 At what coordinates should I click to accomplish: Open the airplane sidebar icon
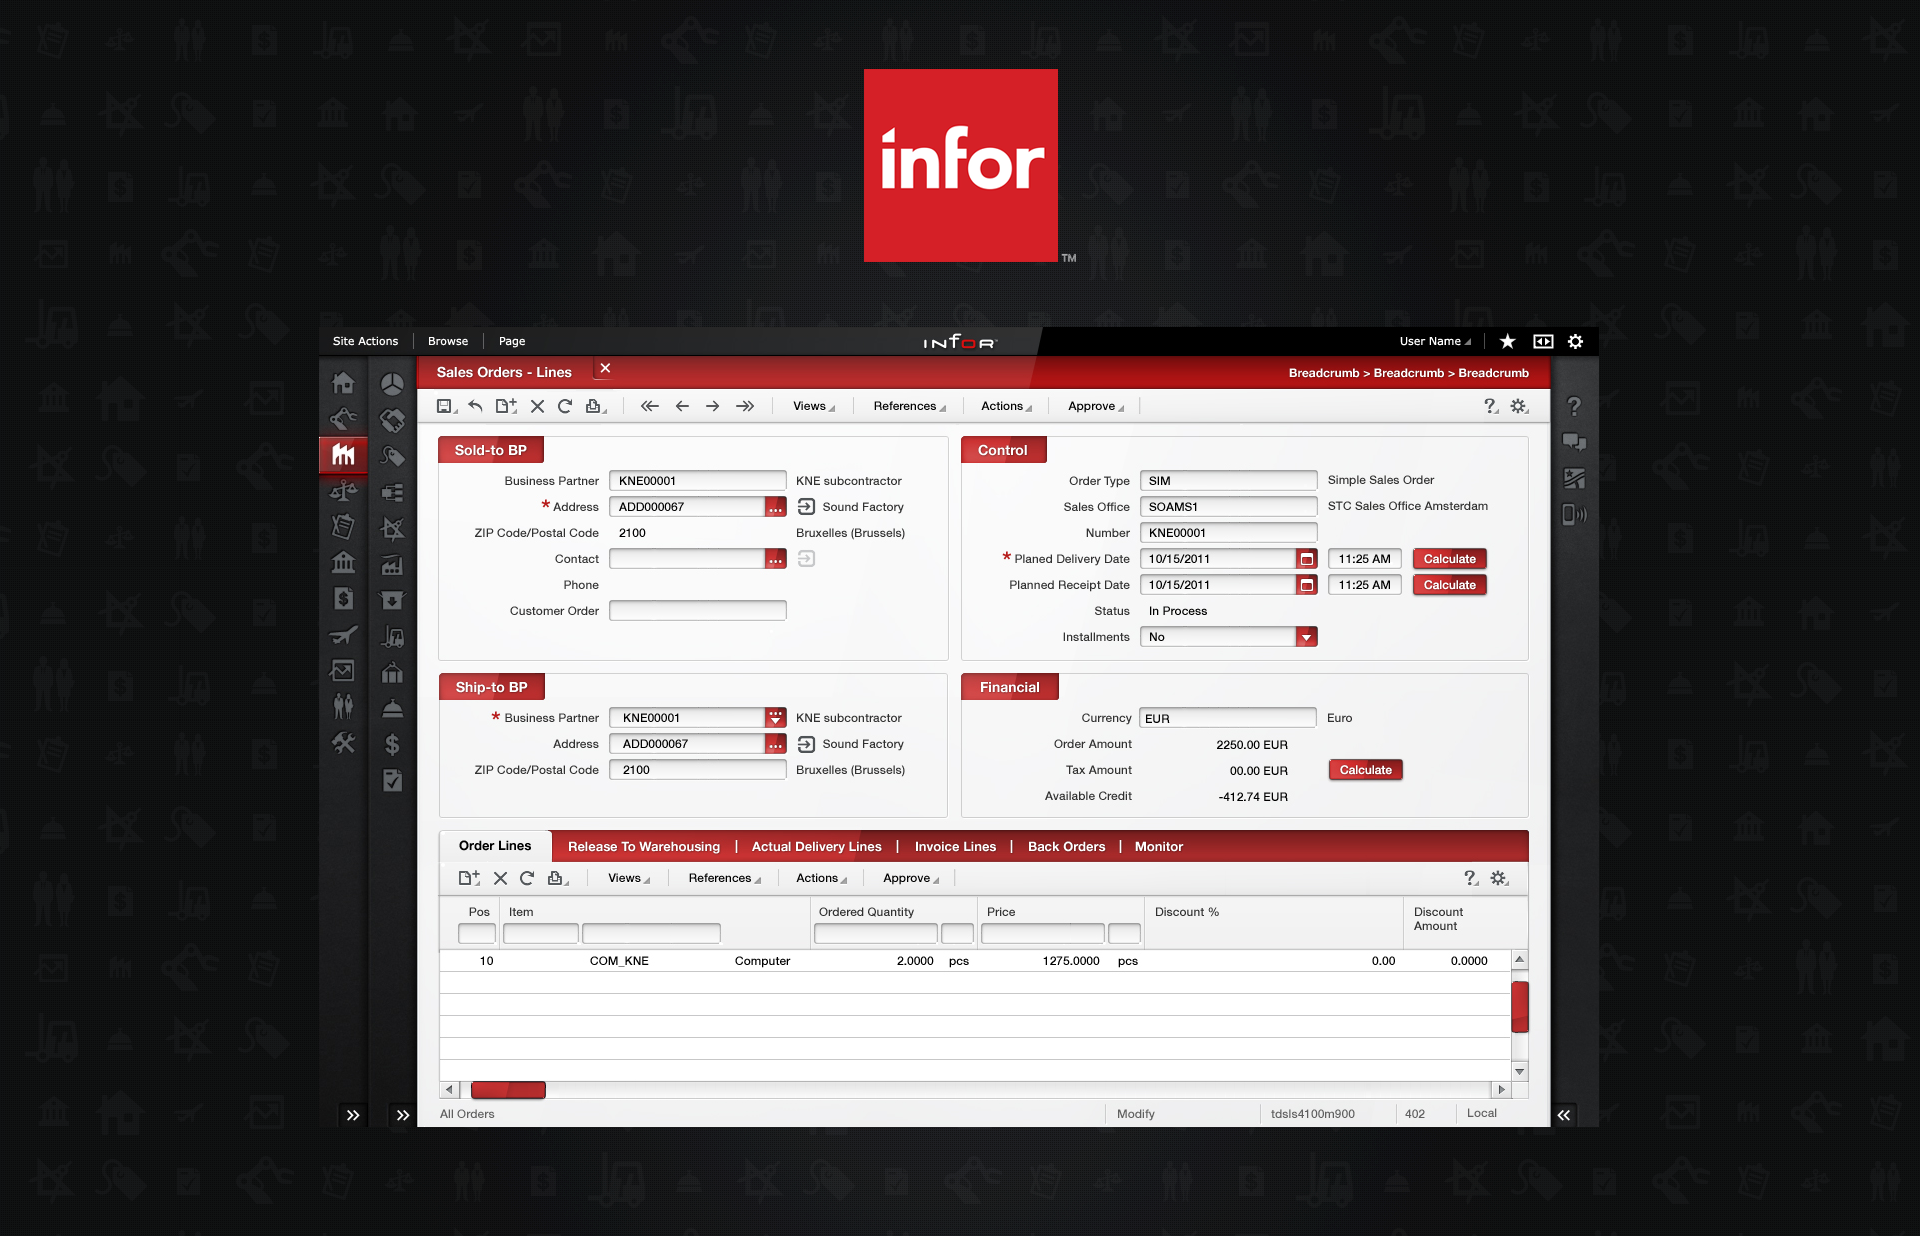coord(343,635)
